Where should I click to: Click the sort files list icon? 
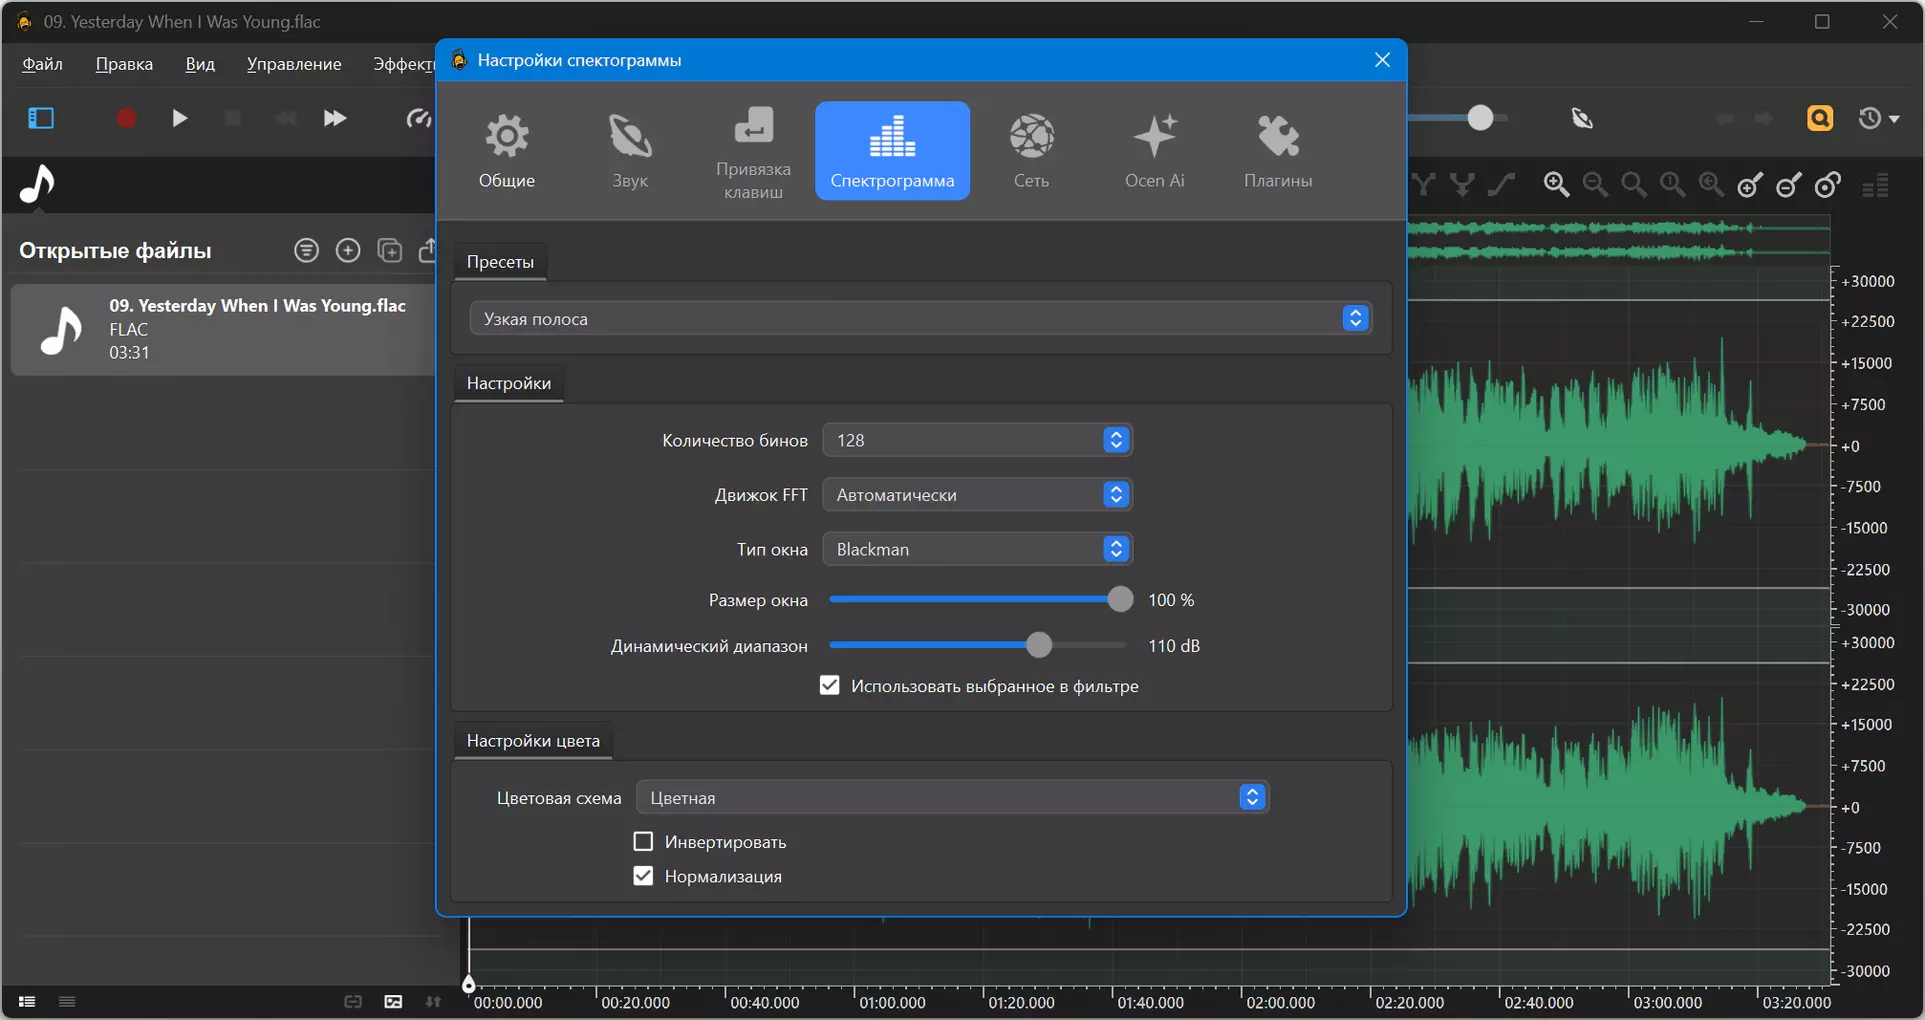coord(307,250)
